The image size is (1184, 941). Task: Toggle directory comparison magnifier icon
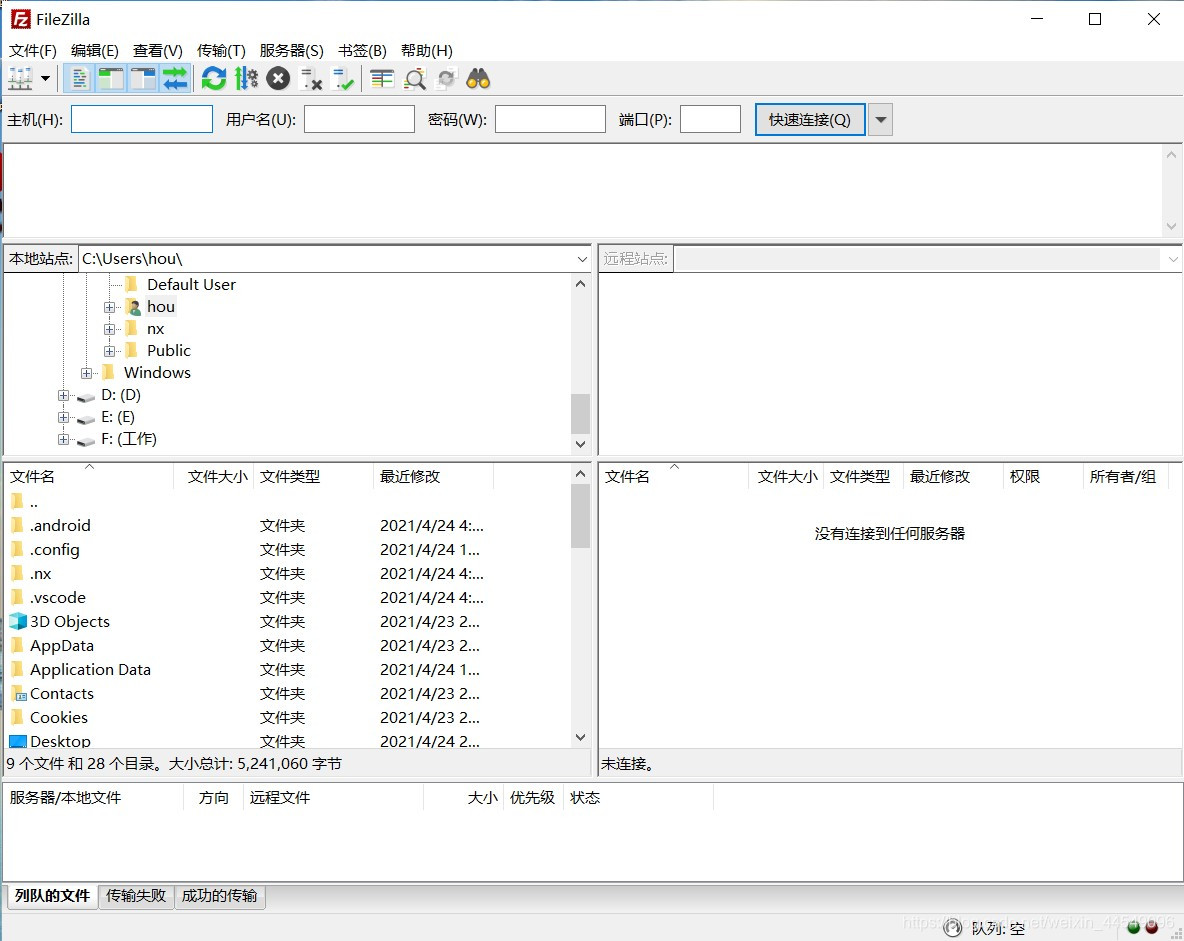(x=415, y=79)
